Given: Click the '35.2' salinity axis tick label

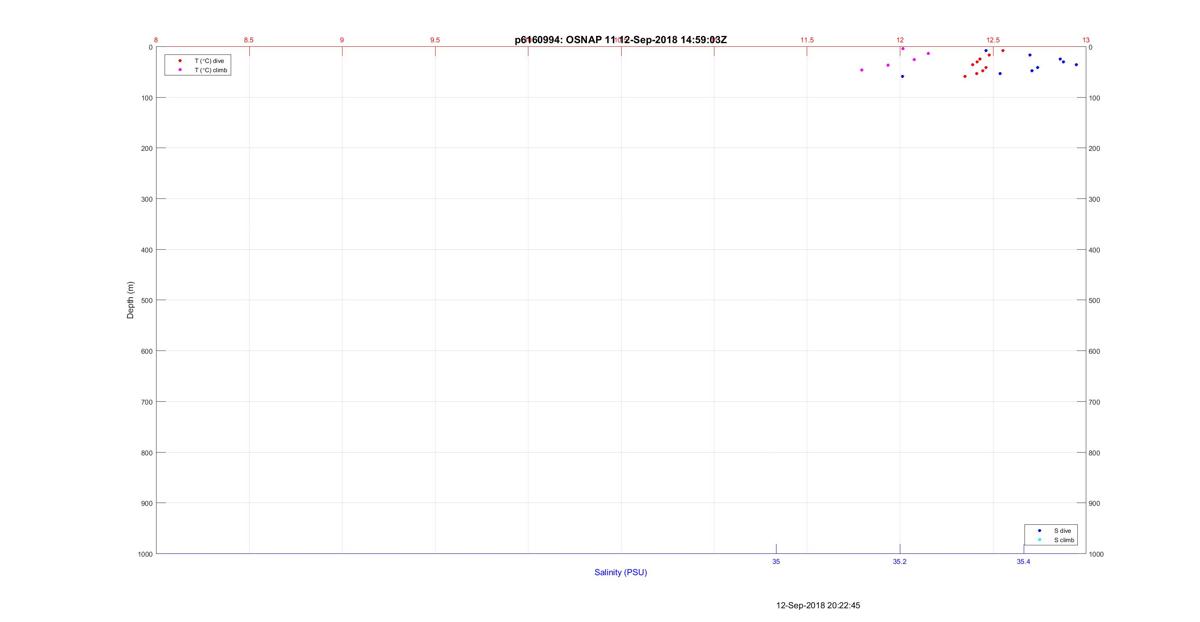Looking at the screenshot, I should coord(900,562).
